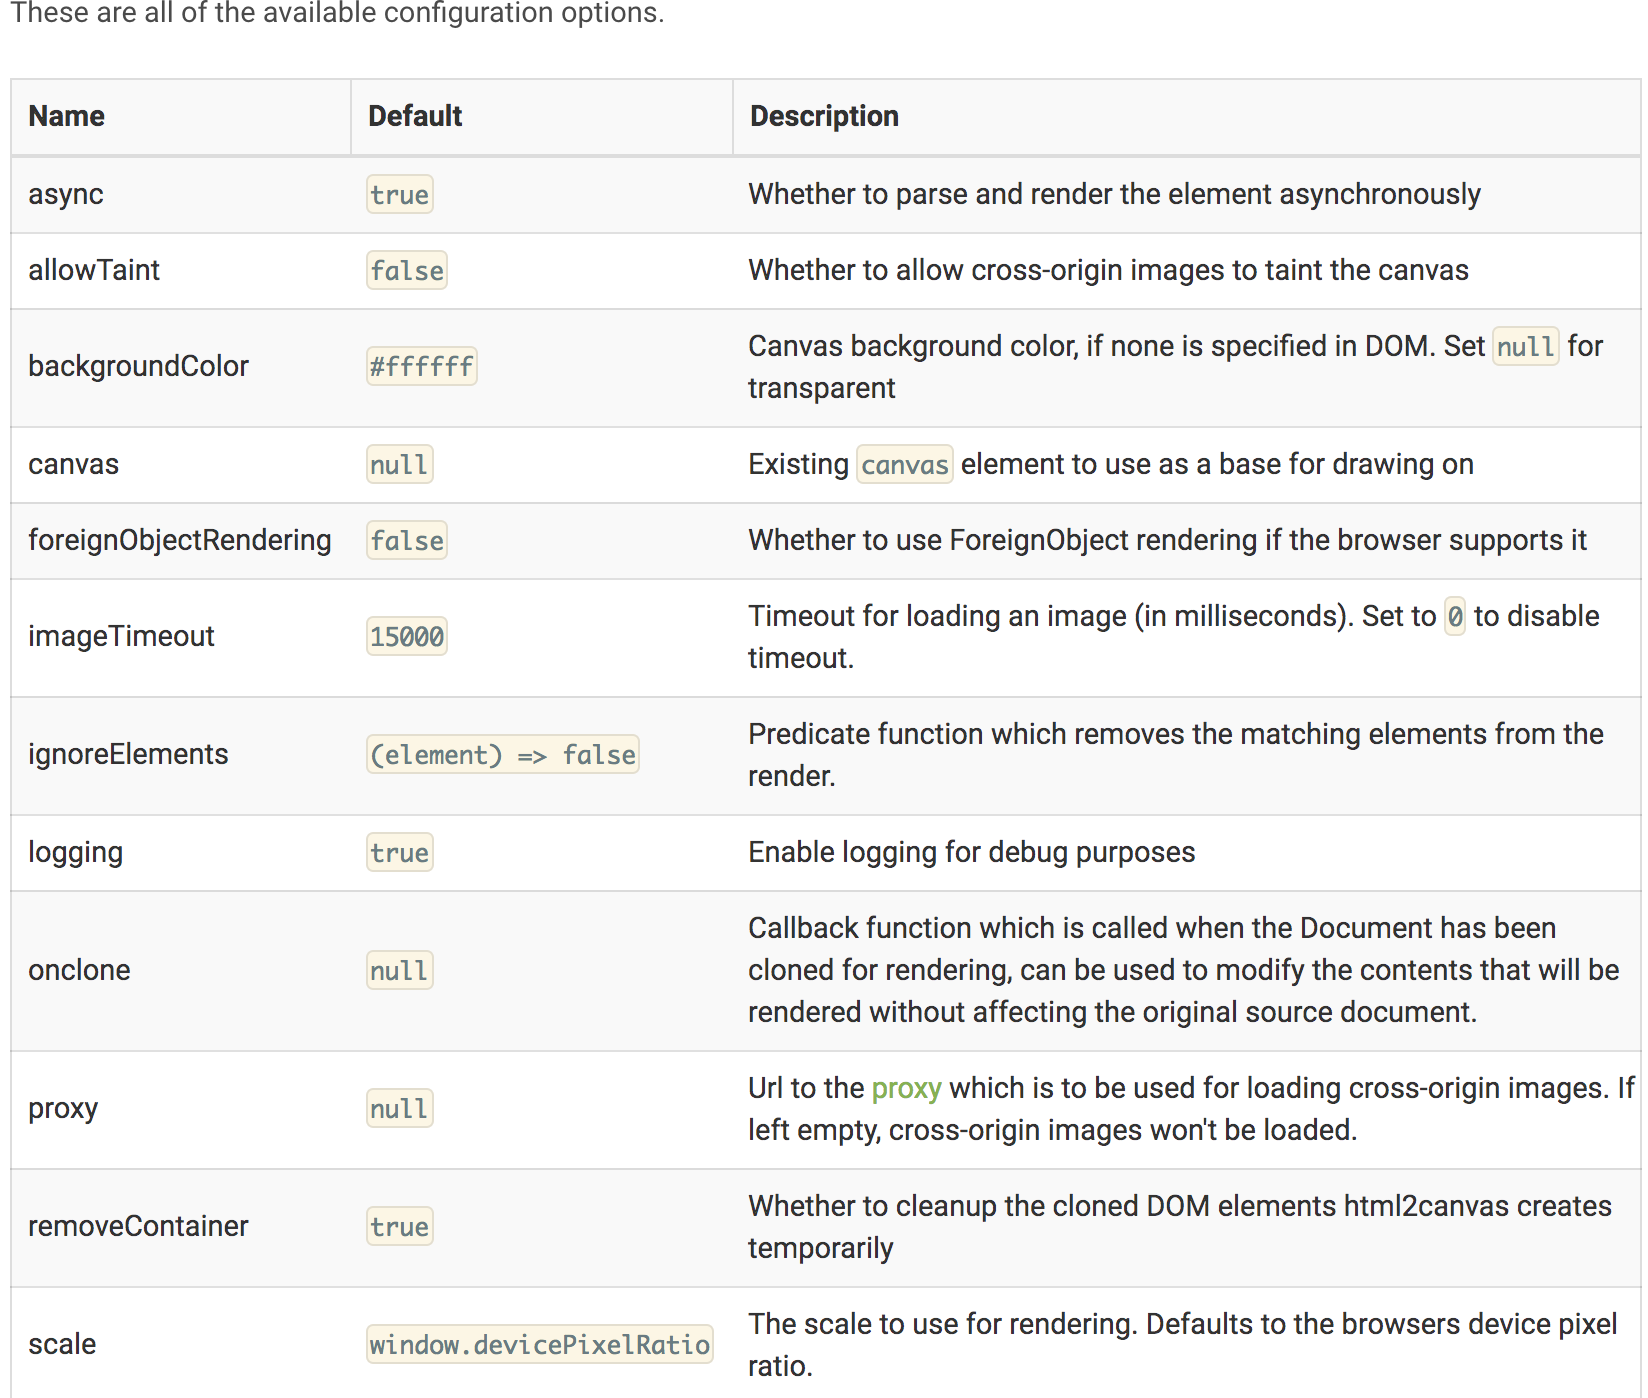Click the Description column header
The image size is (1648, 1398).
click(x=824, y=116)
